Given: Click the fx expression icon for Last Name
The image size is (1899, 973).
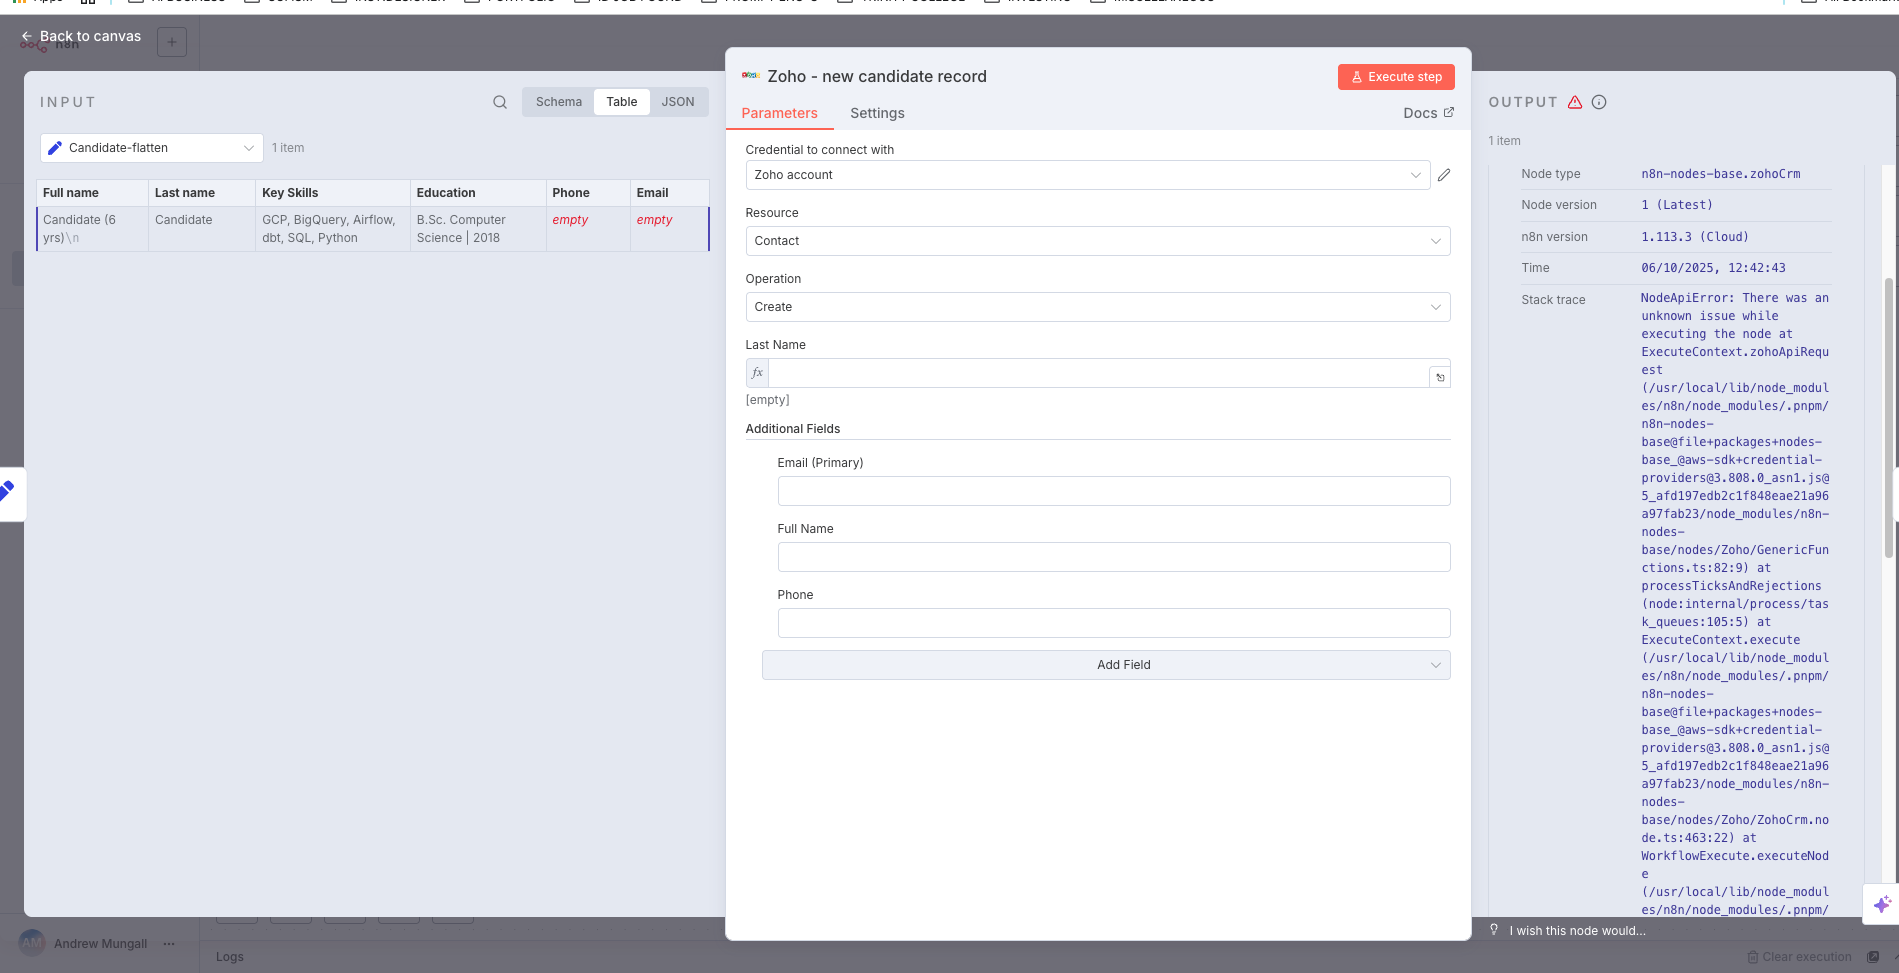Looking at the screenshot, I should (757, 373).
